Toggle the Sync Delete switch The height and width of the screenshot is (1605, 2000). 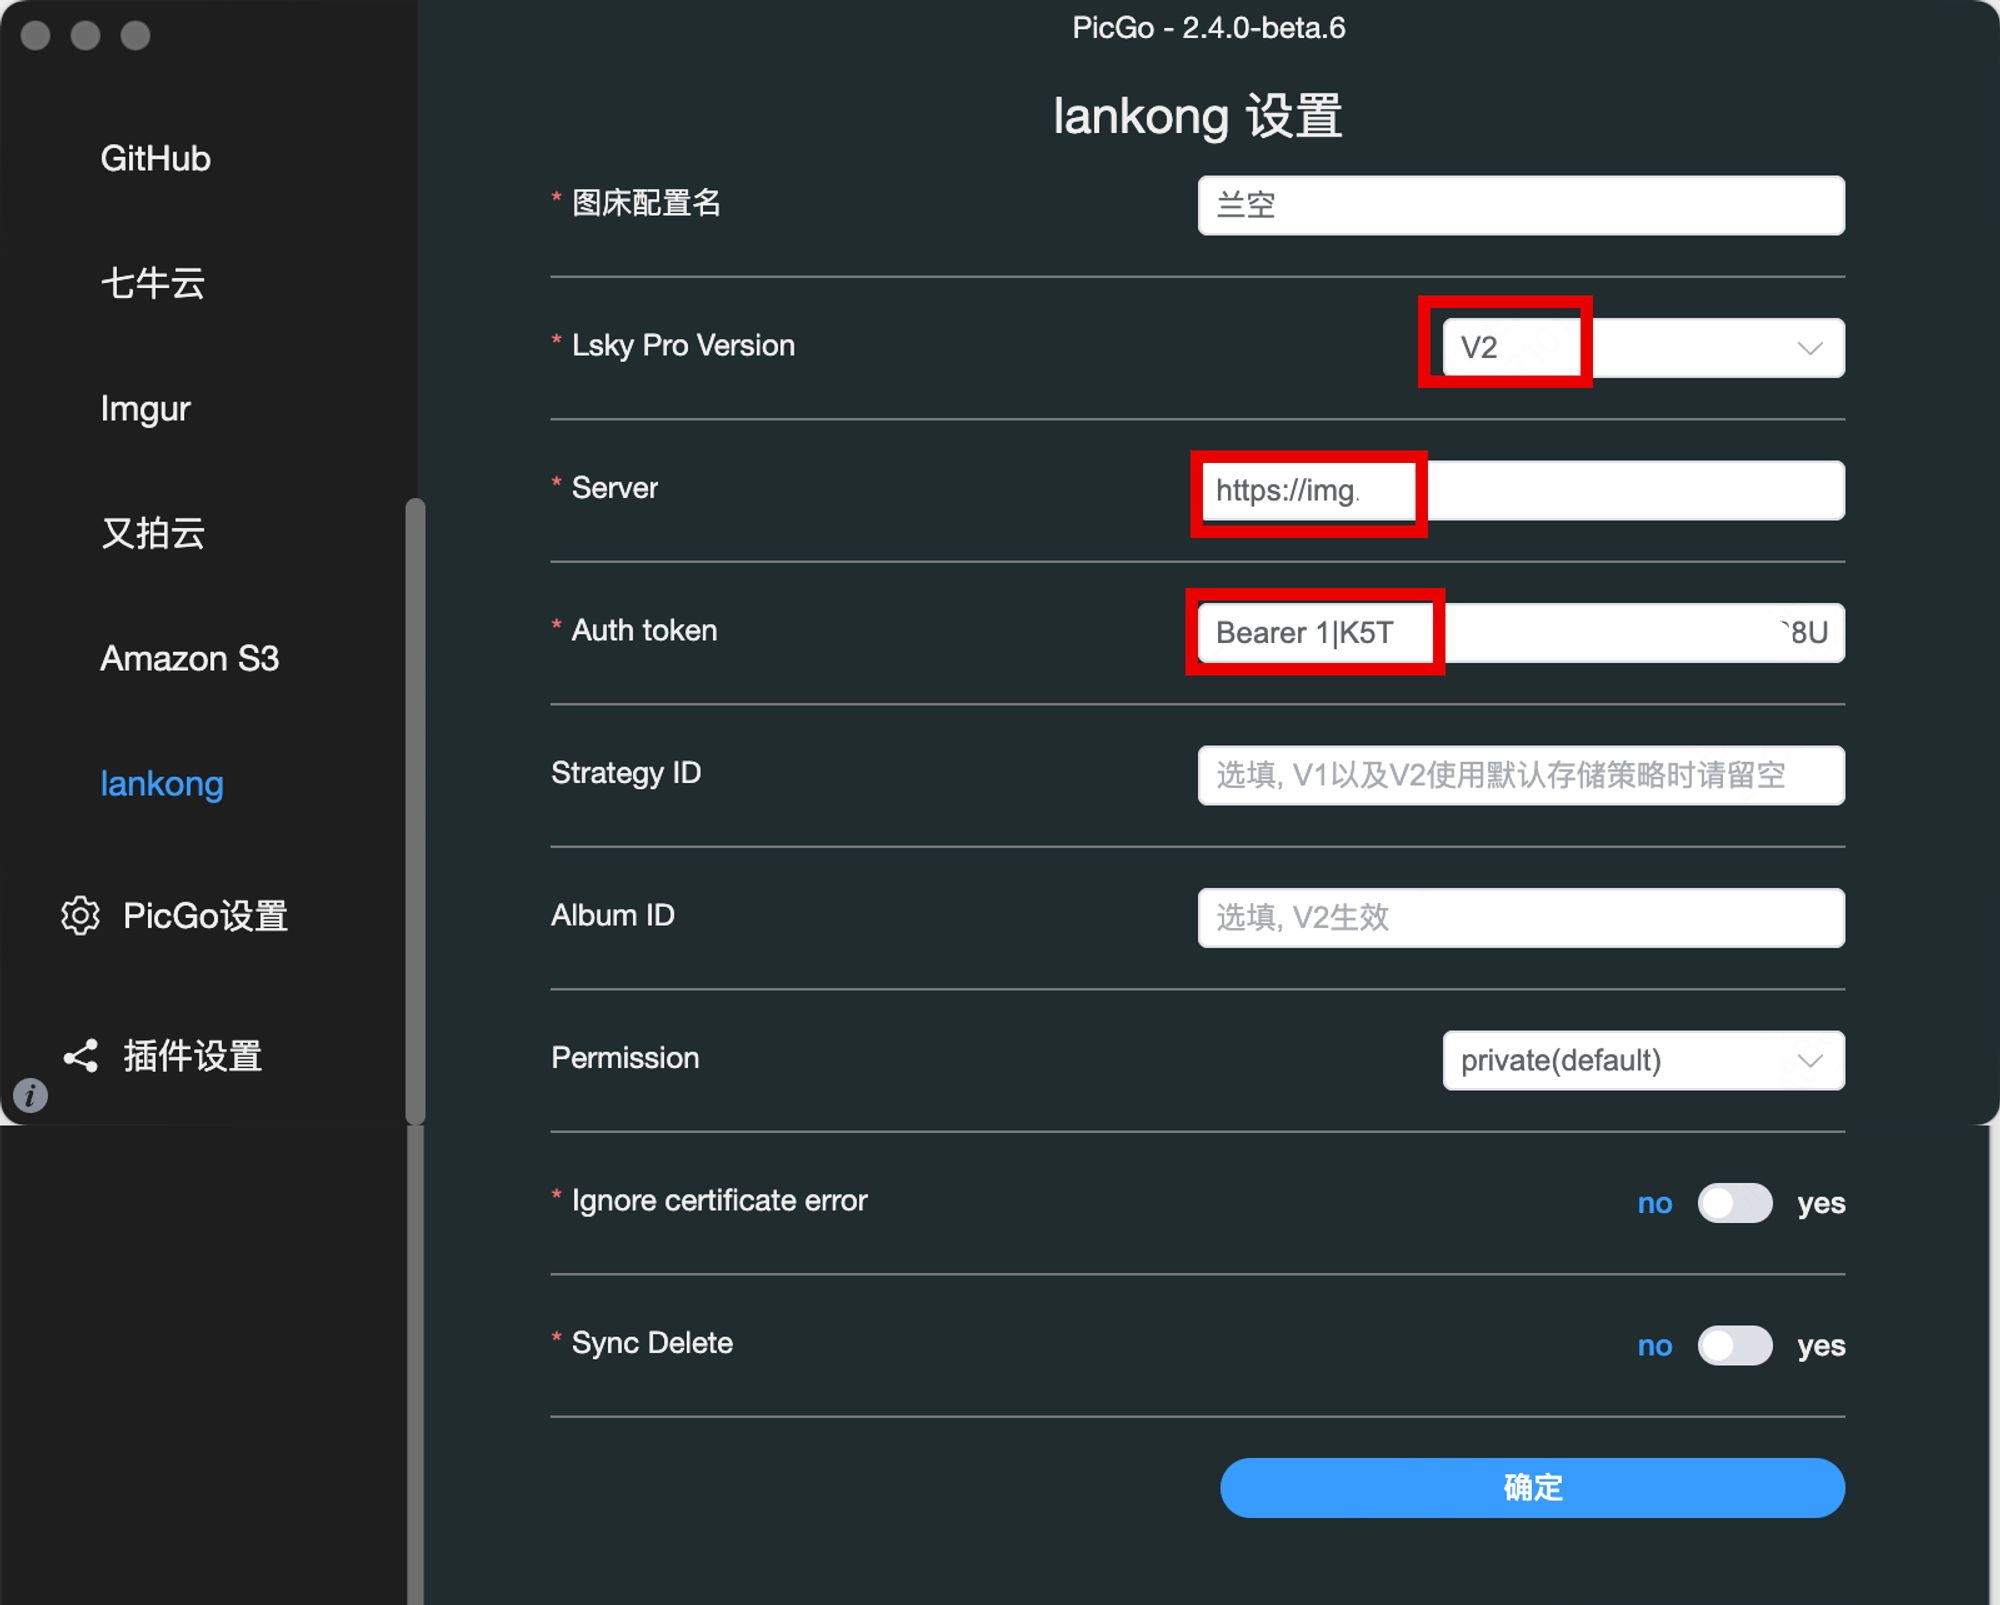pyautogui.click(x=1735, y=1345)
